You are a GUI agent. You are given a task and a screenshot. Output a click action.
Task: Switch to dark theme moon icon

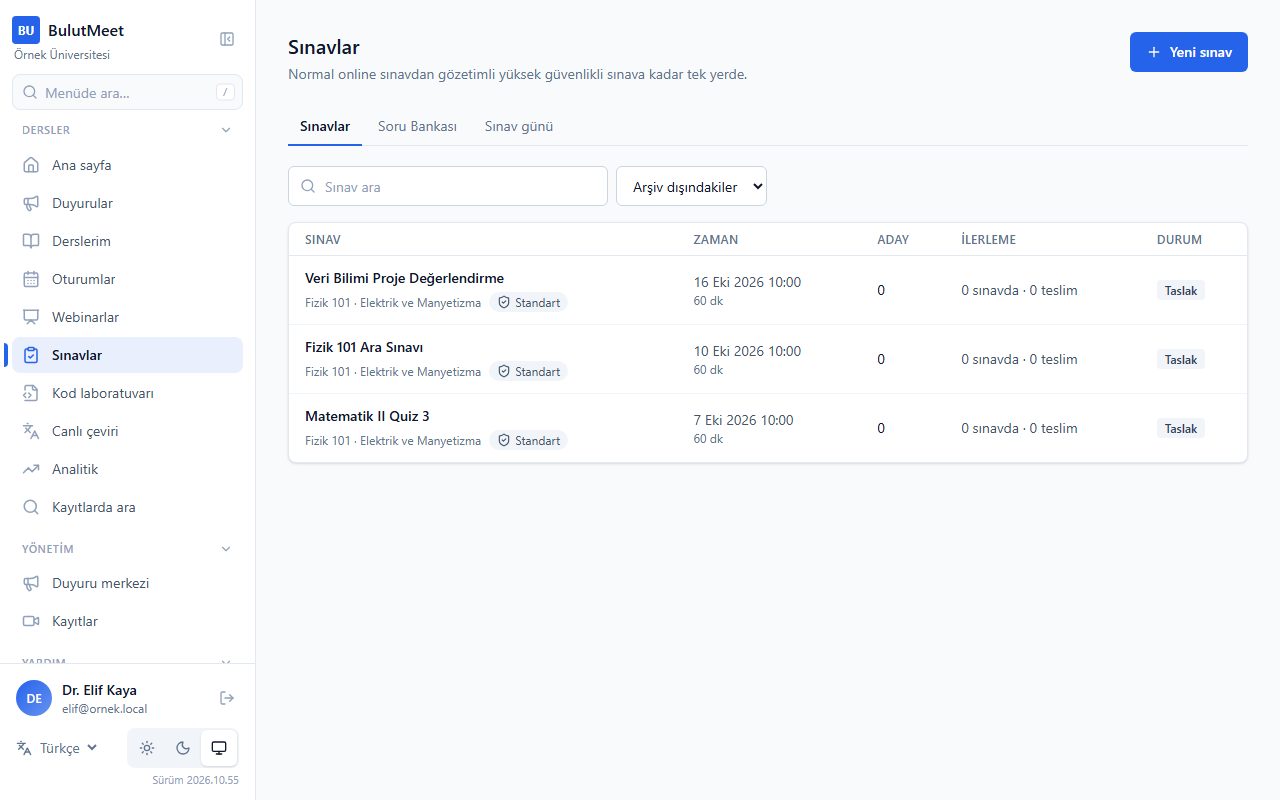183,748
